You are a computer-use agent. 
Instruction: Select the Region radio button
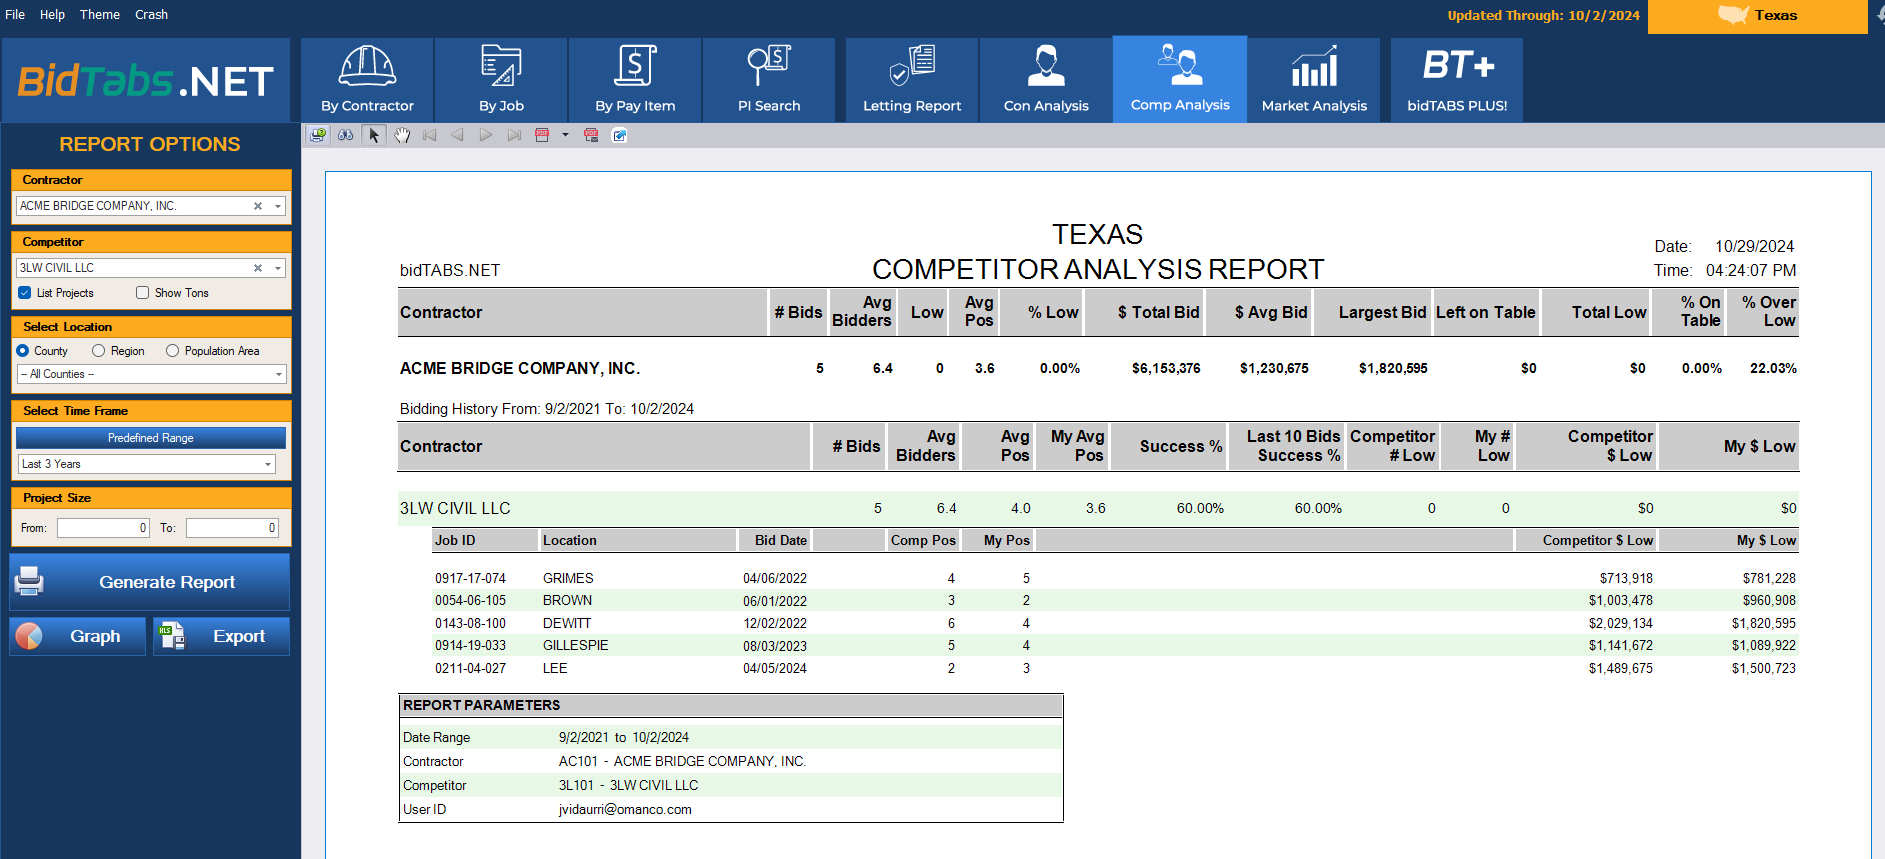pyautogui.click(x=98, y=351)
